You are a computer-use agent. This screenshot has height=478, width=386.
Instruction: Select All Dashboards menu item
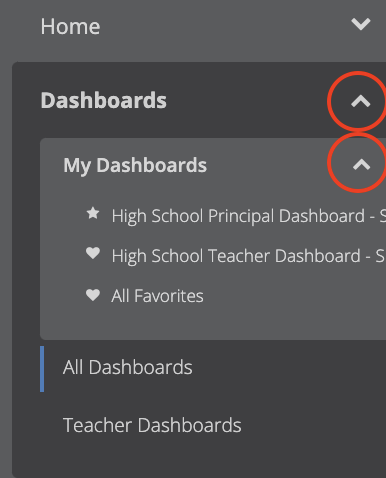pyautogui.click(x=128, y=367)
